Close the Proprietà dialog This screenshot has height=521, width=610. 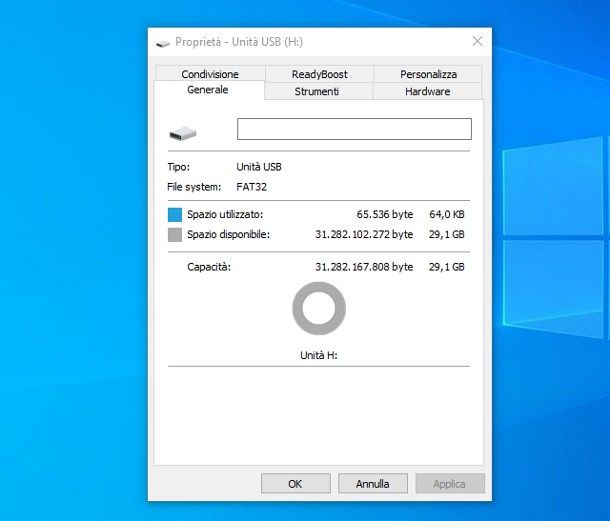point(477,41)
